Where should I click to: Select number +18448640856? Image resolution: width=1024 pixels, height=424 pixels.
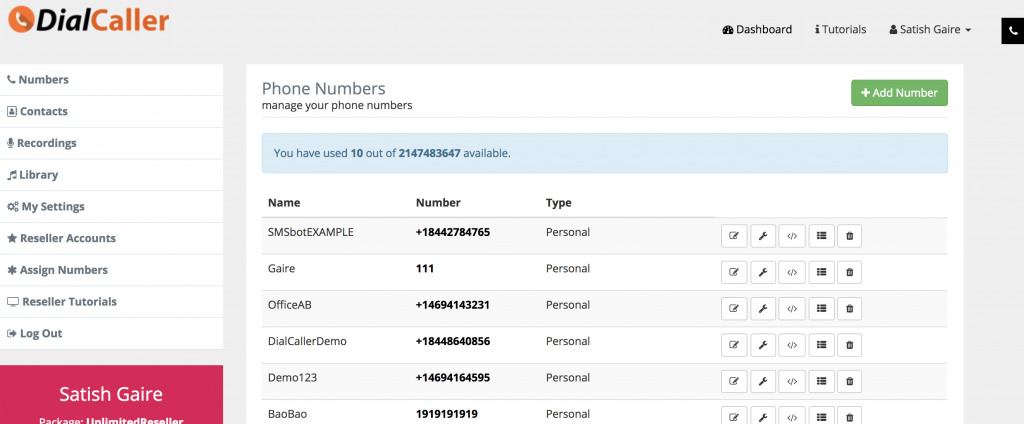(453, 341)
